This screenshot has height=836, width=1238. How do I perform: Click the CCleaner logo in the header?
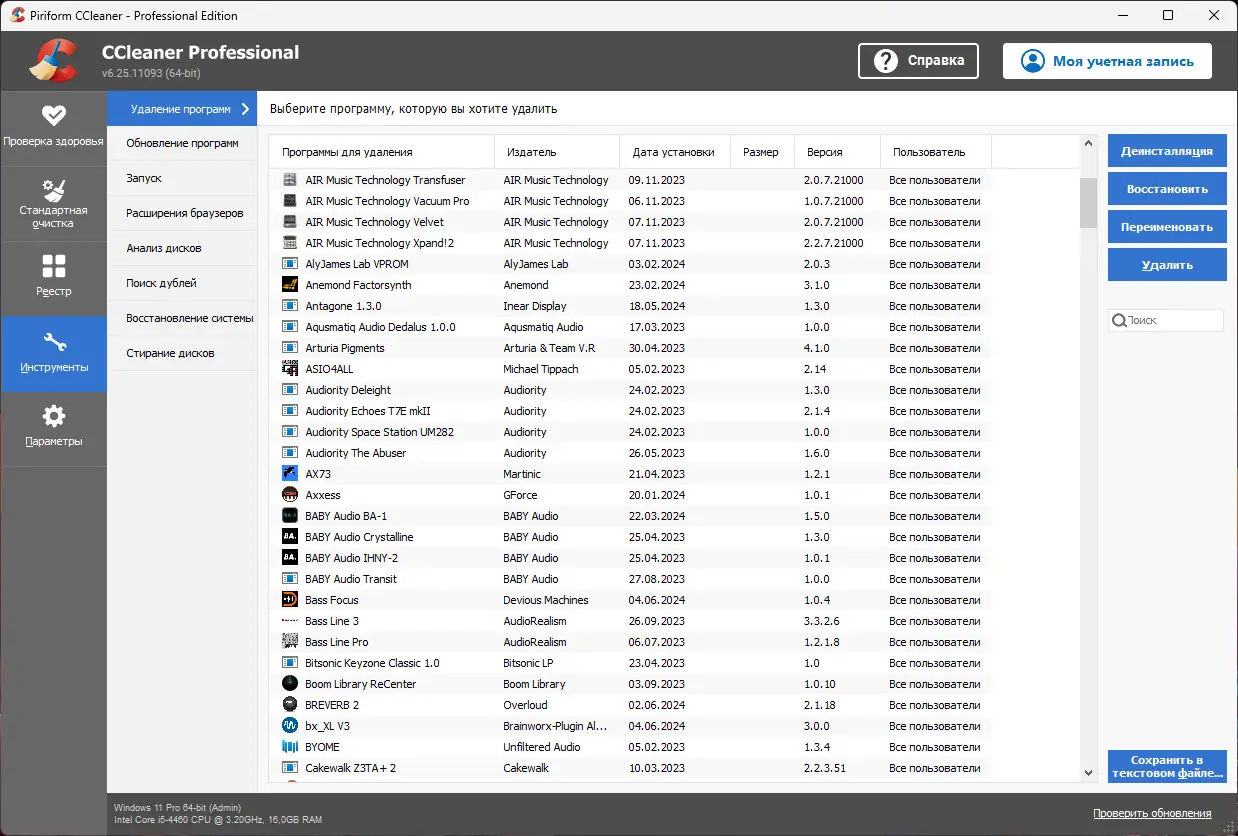click(x=52, y=60)
